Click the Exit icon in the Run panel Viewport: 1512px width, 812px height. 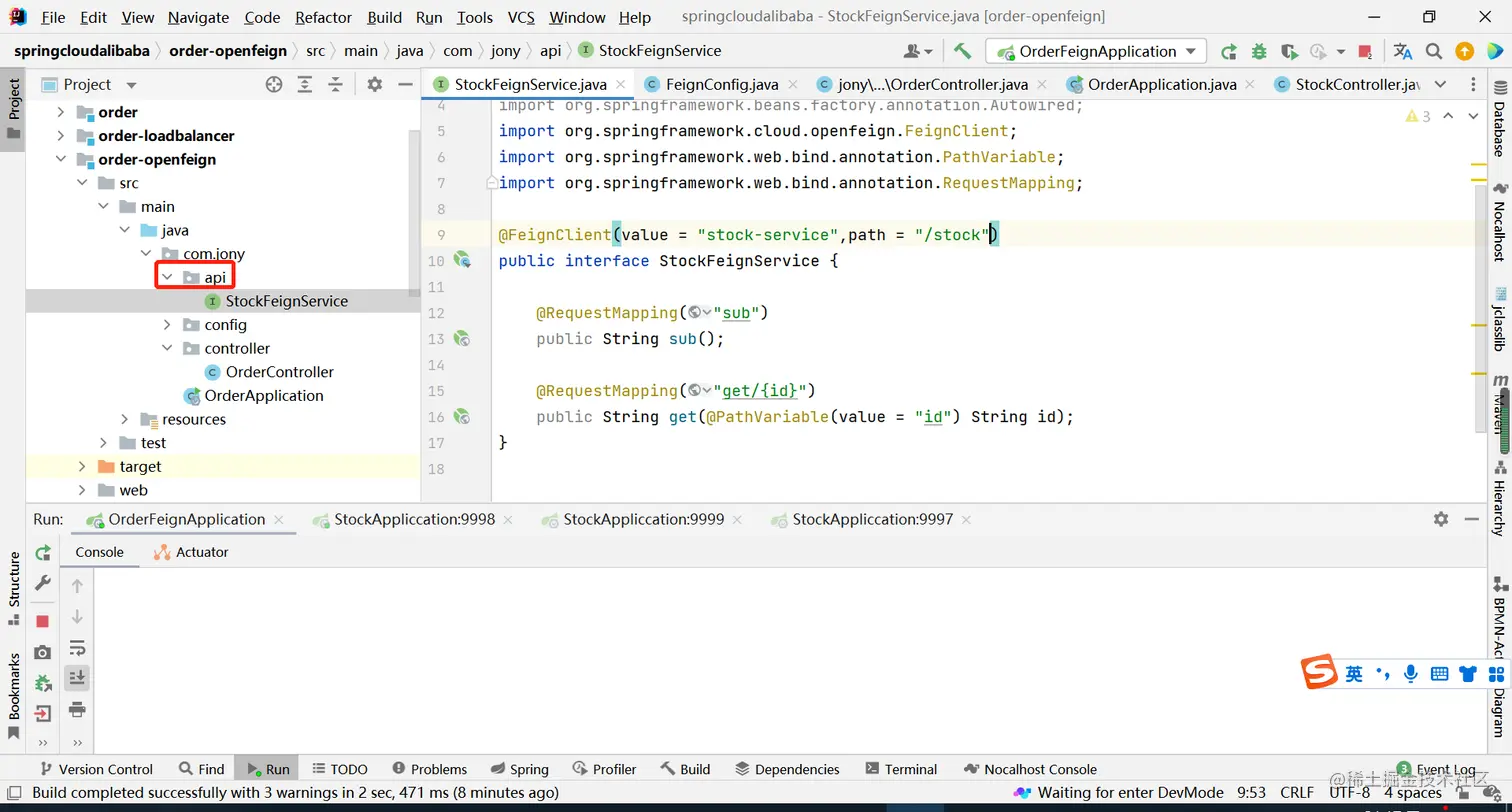42,713
